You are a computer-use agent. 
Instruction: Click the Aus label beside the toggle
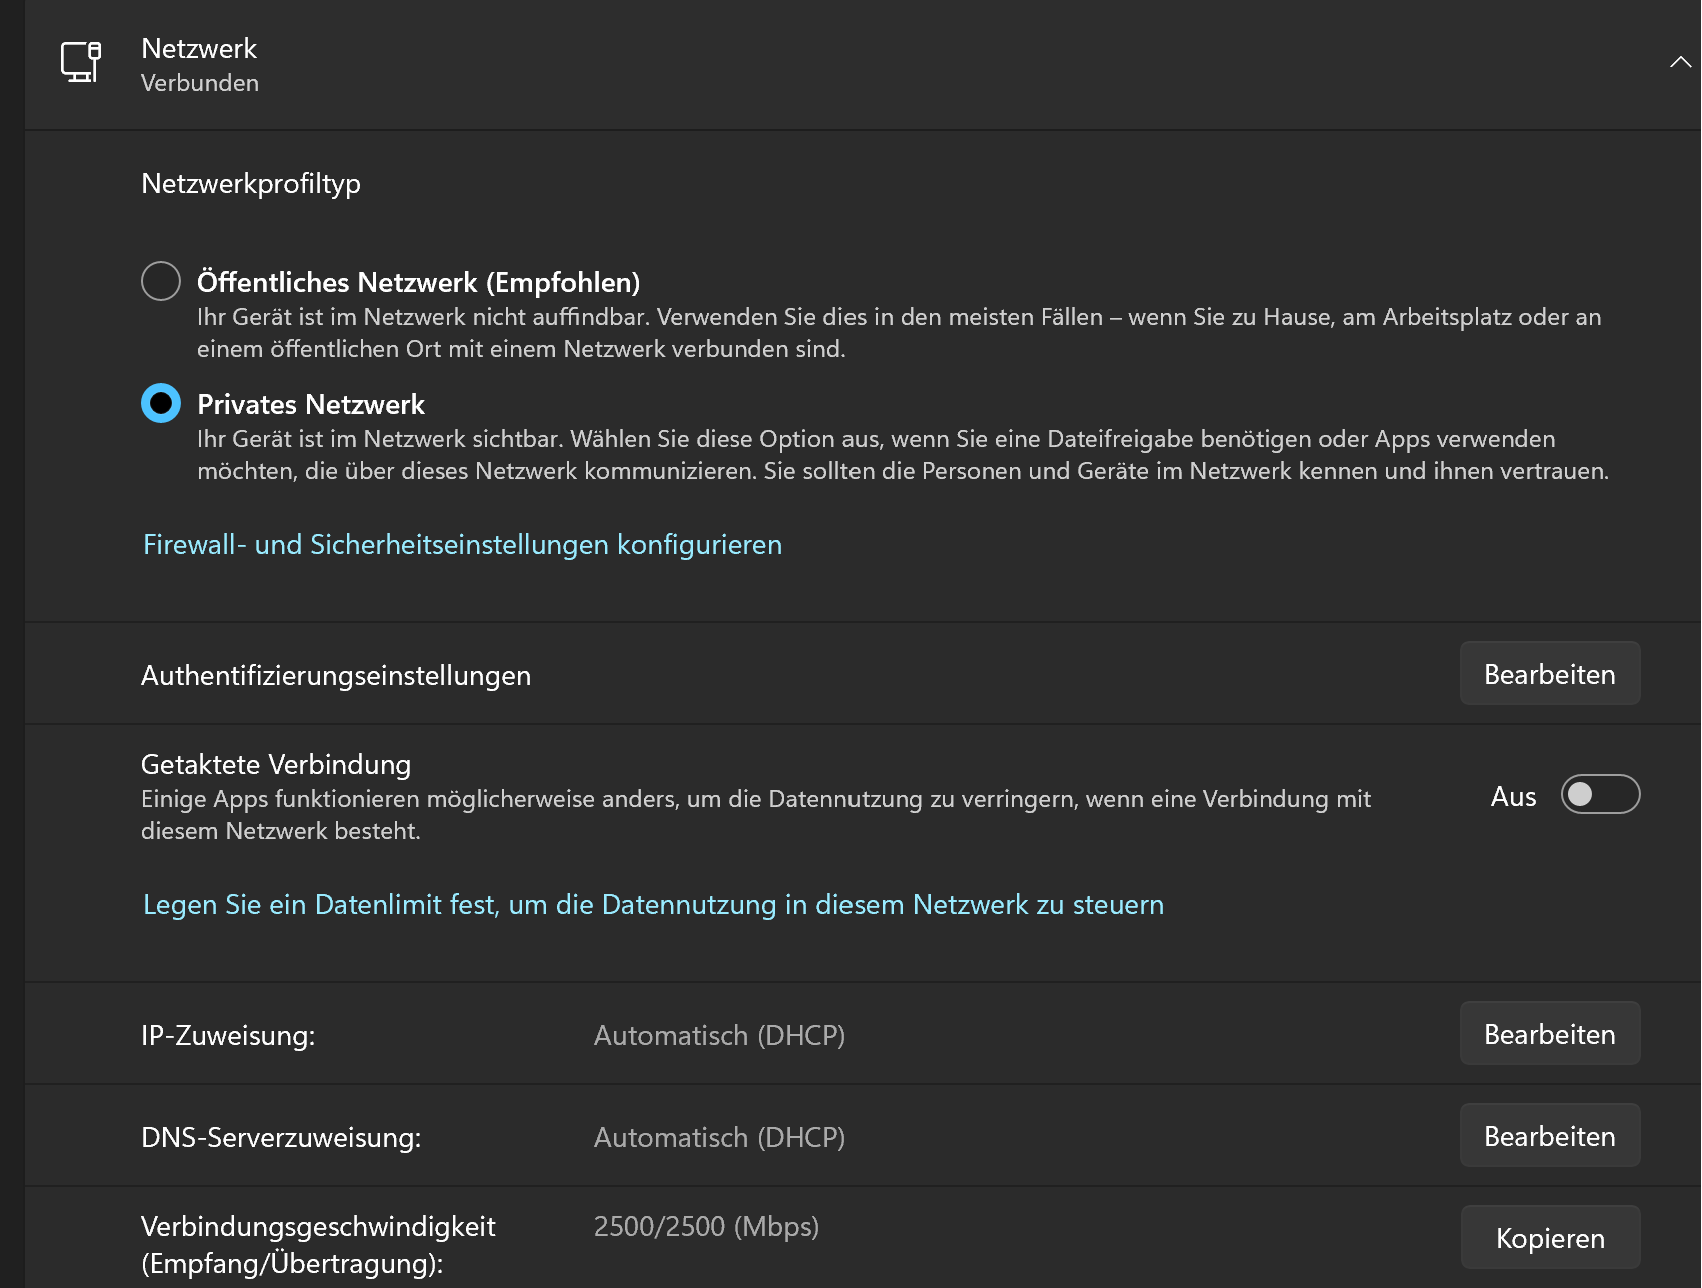(1513, 796)
